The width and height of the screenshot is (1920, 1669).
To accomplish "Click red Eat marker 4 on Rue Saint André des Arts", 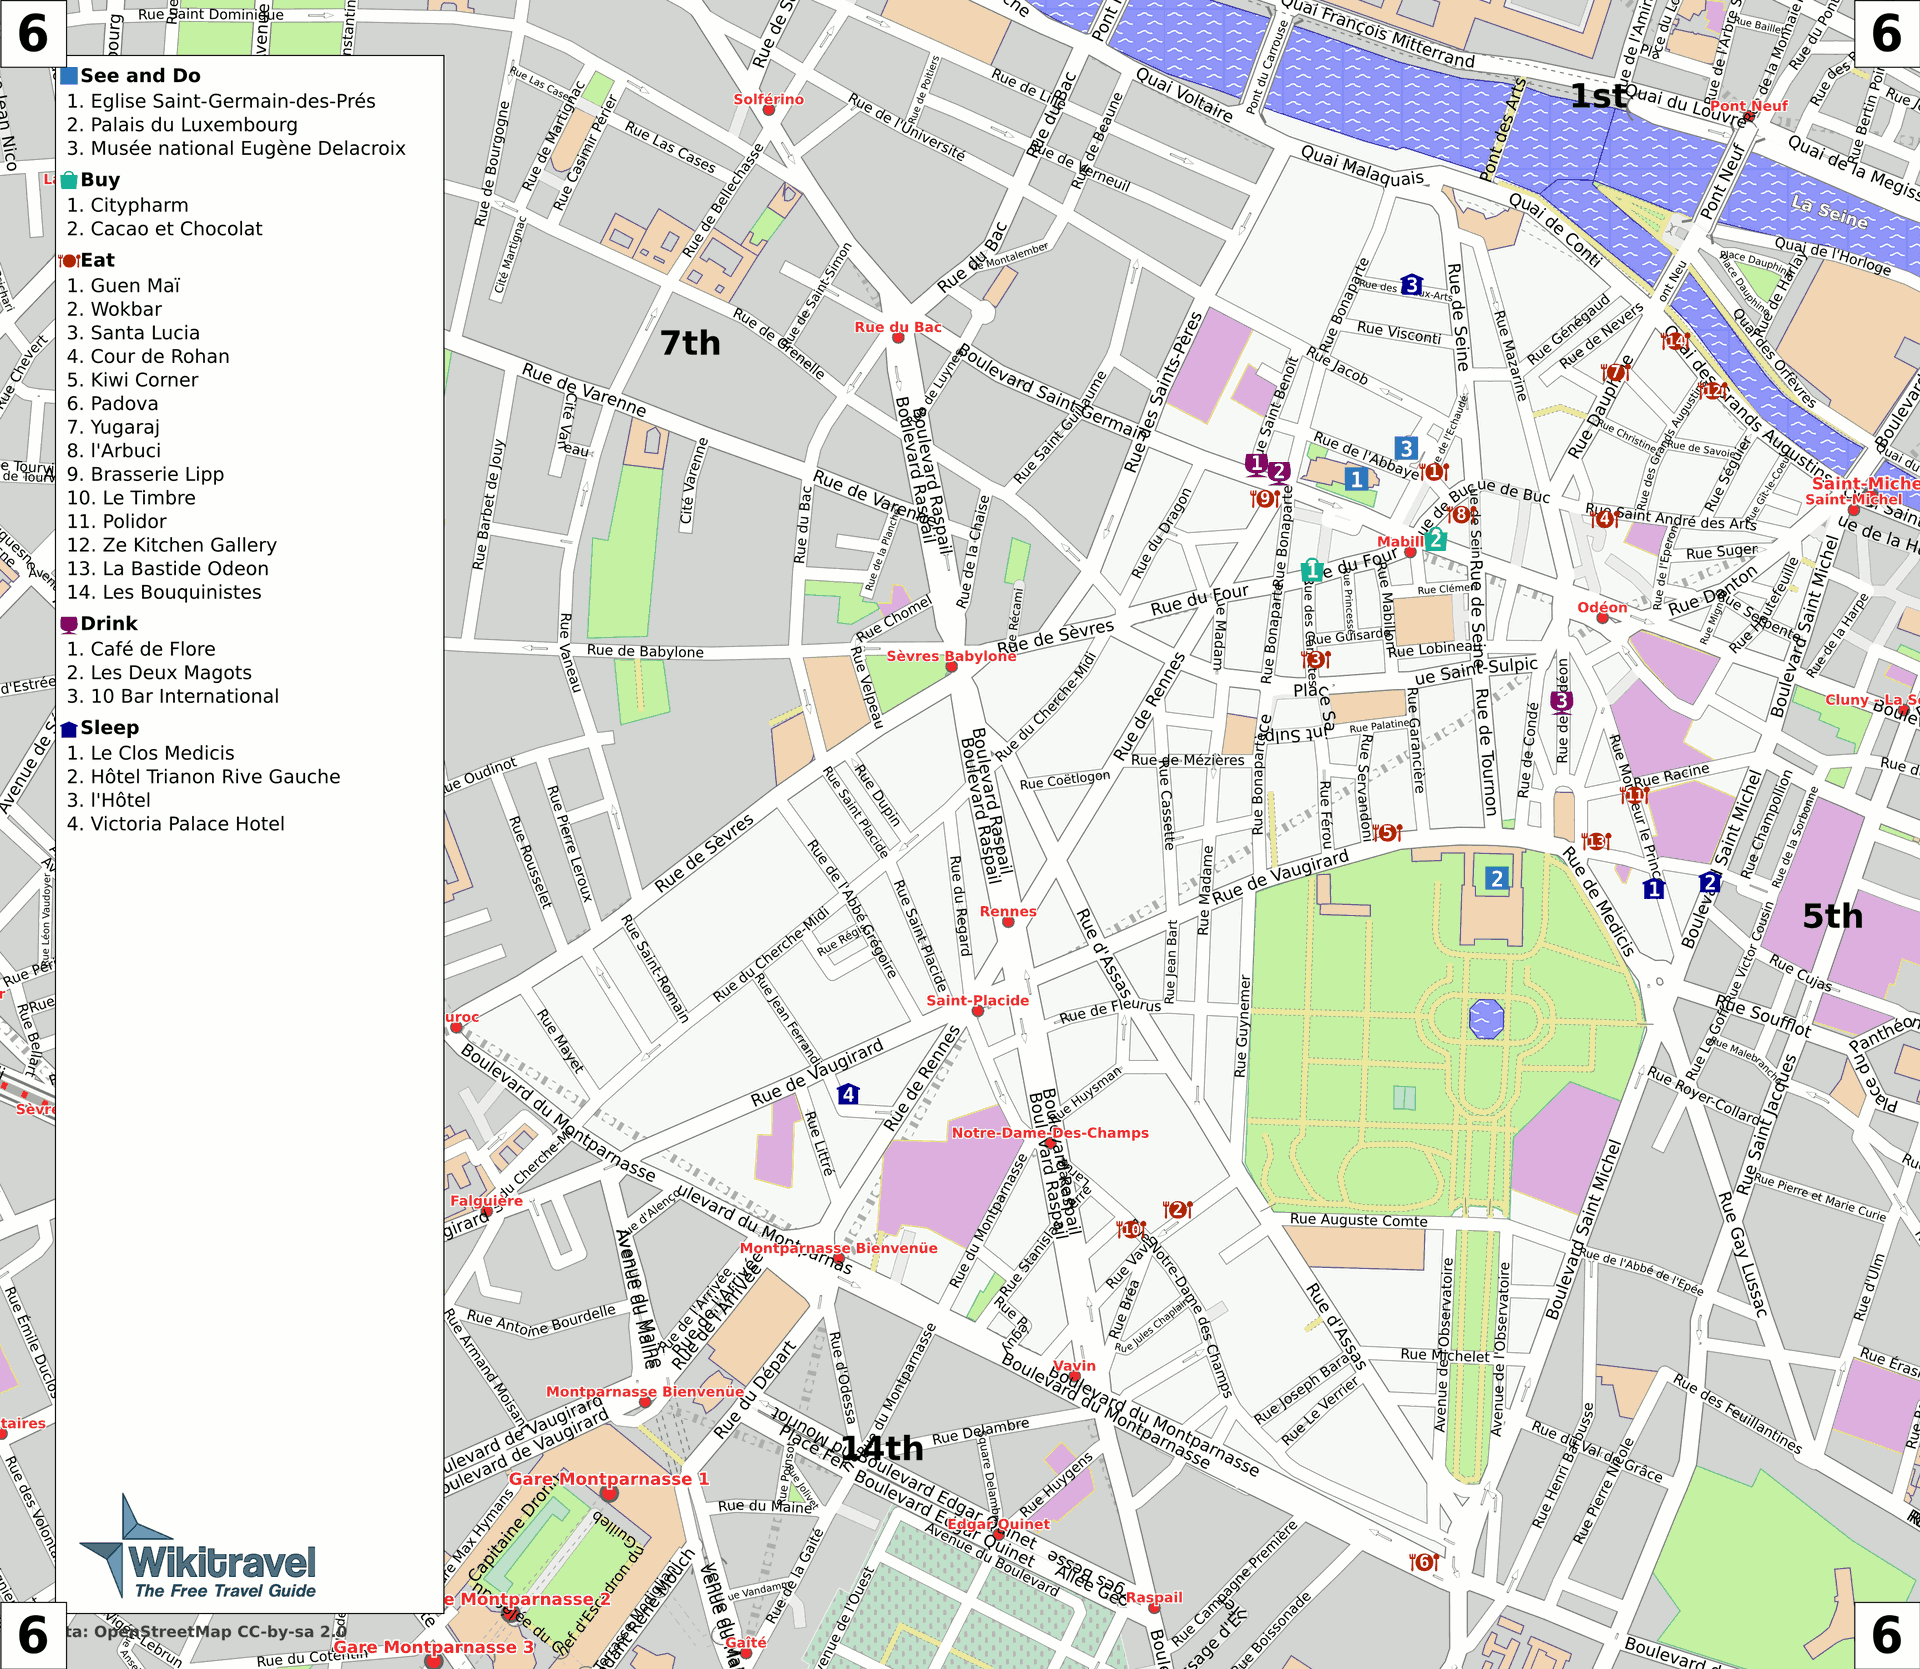I will (1605, 518).
